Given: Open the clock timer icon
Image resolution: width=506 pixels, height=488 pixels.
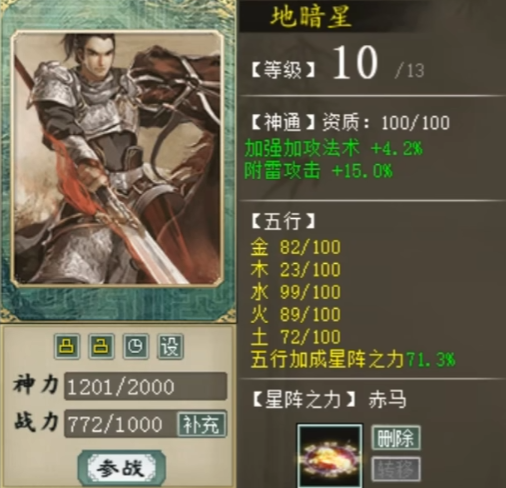Looking at the screenshot, I should click(136, 346).
